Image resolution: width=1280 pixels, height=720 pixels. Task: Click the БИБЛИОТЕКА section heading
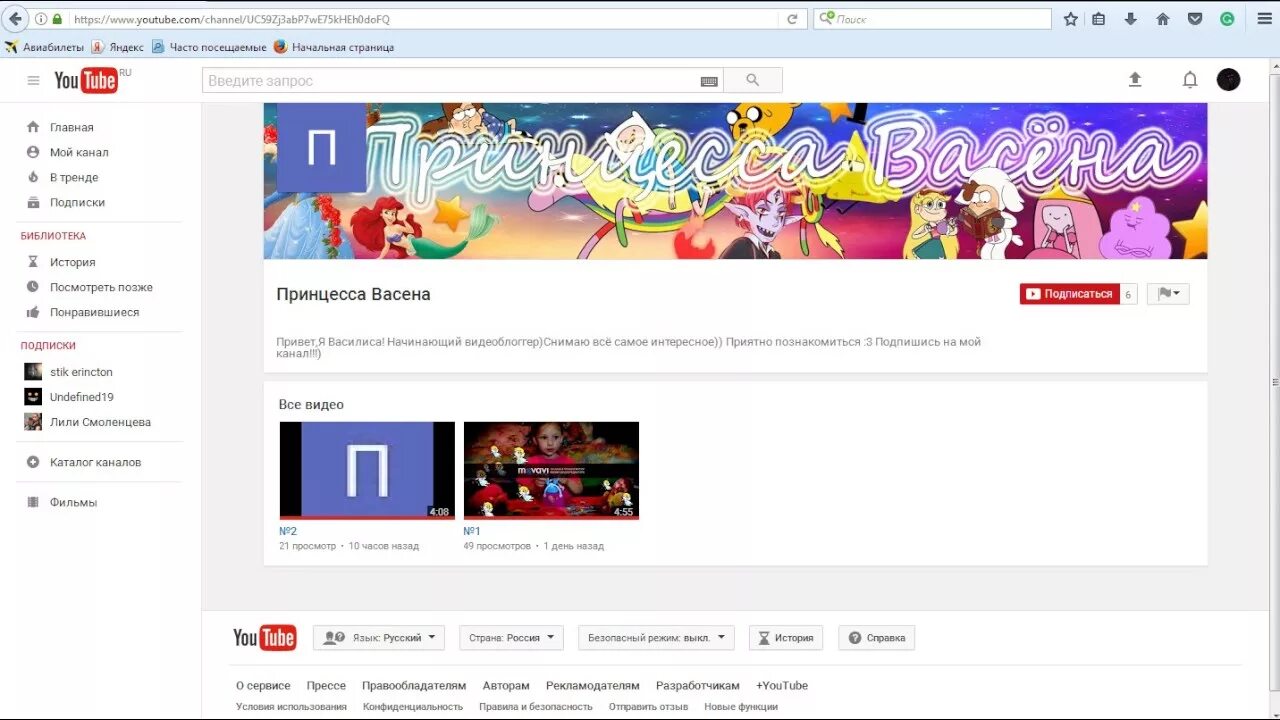tap(53, 236)
